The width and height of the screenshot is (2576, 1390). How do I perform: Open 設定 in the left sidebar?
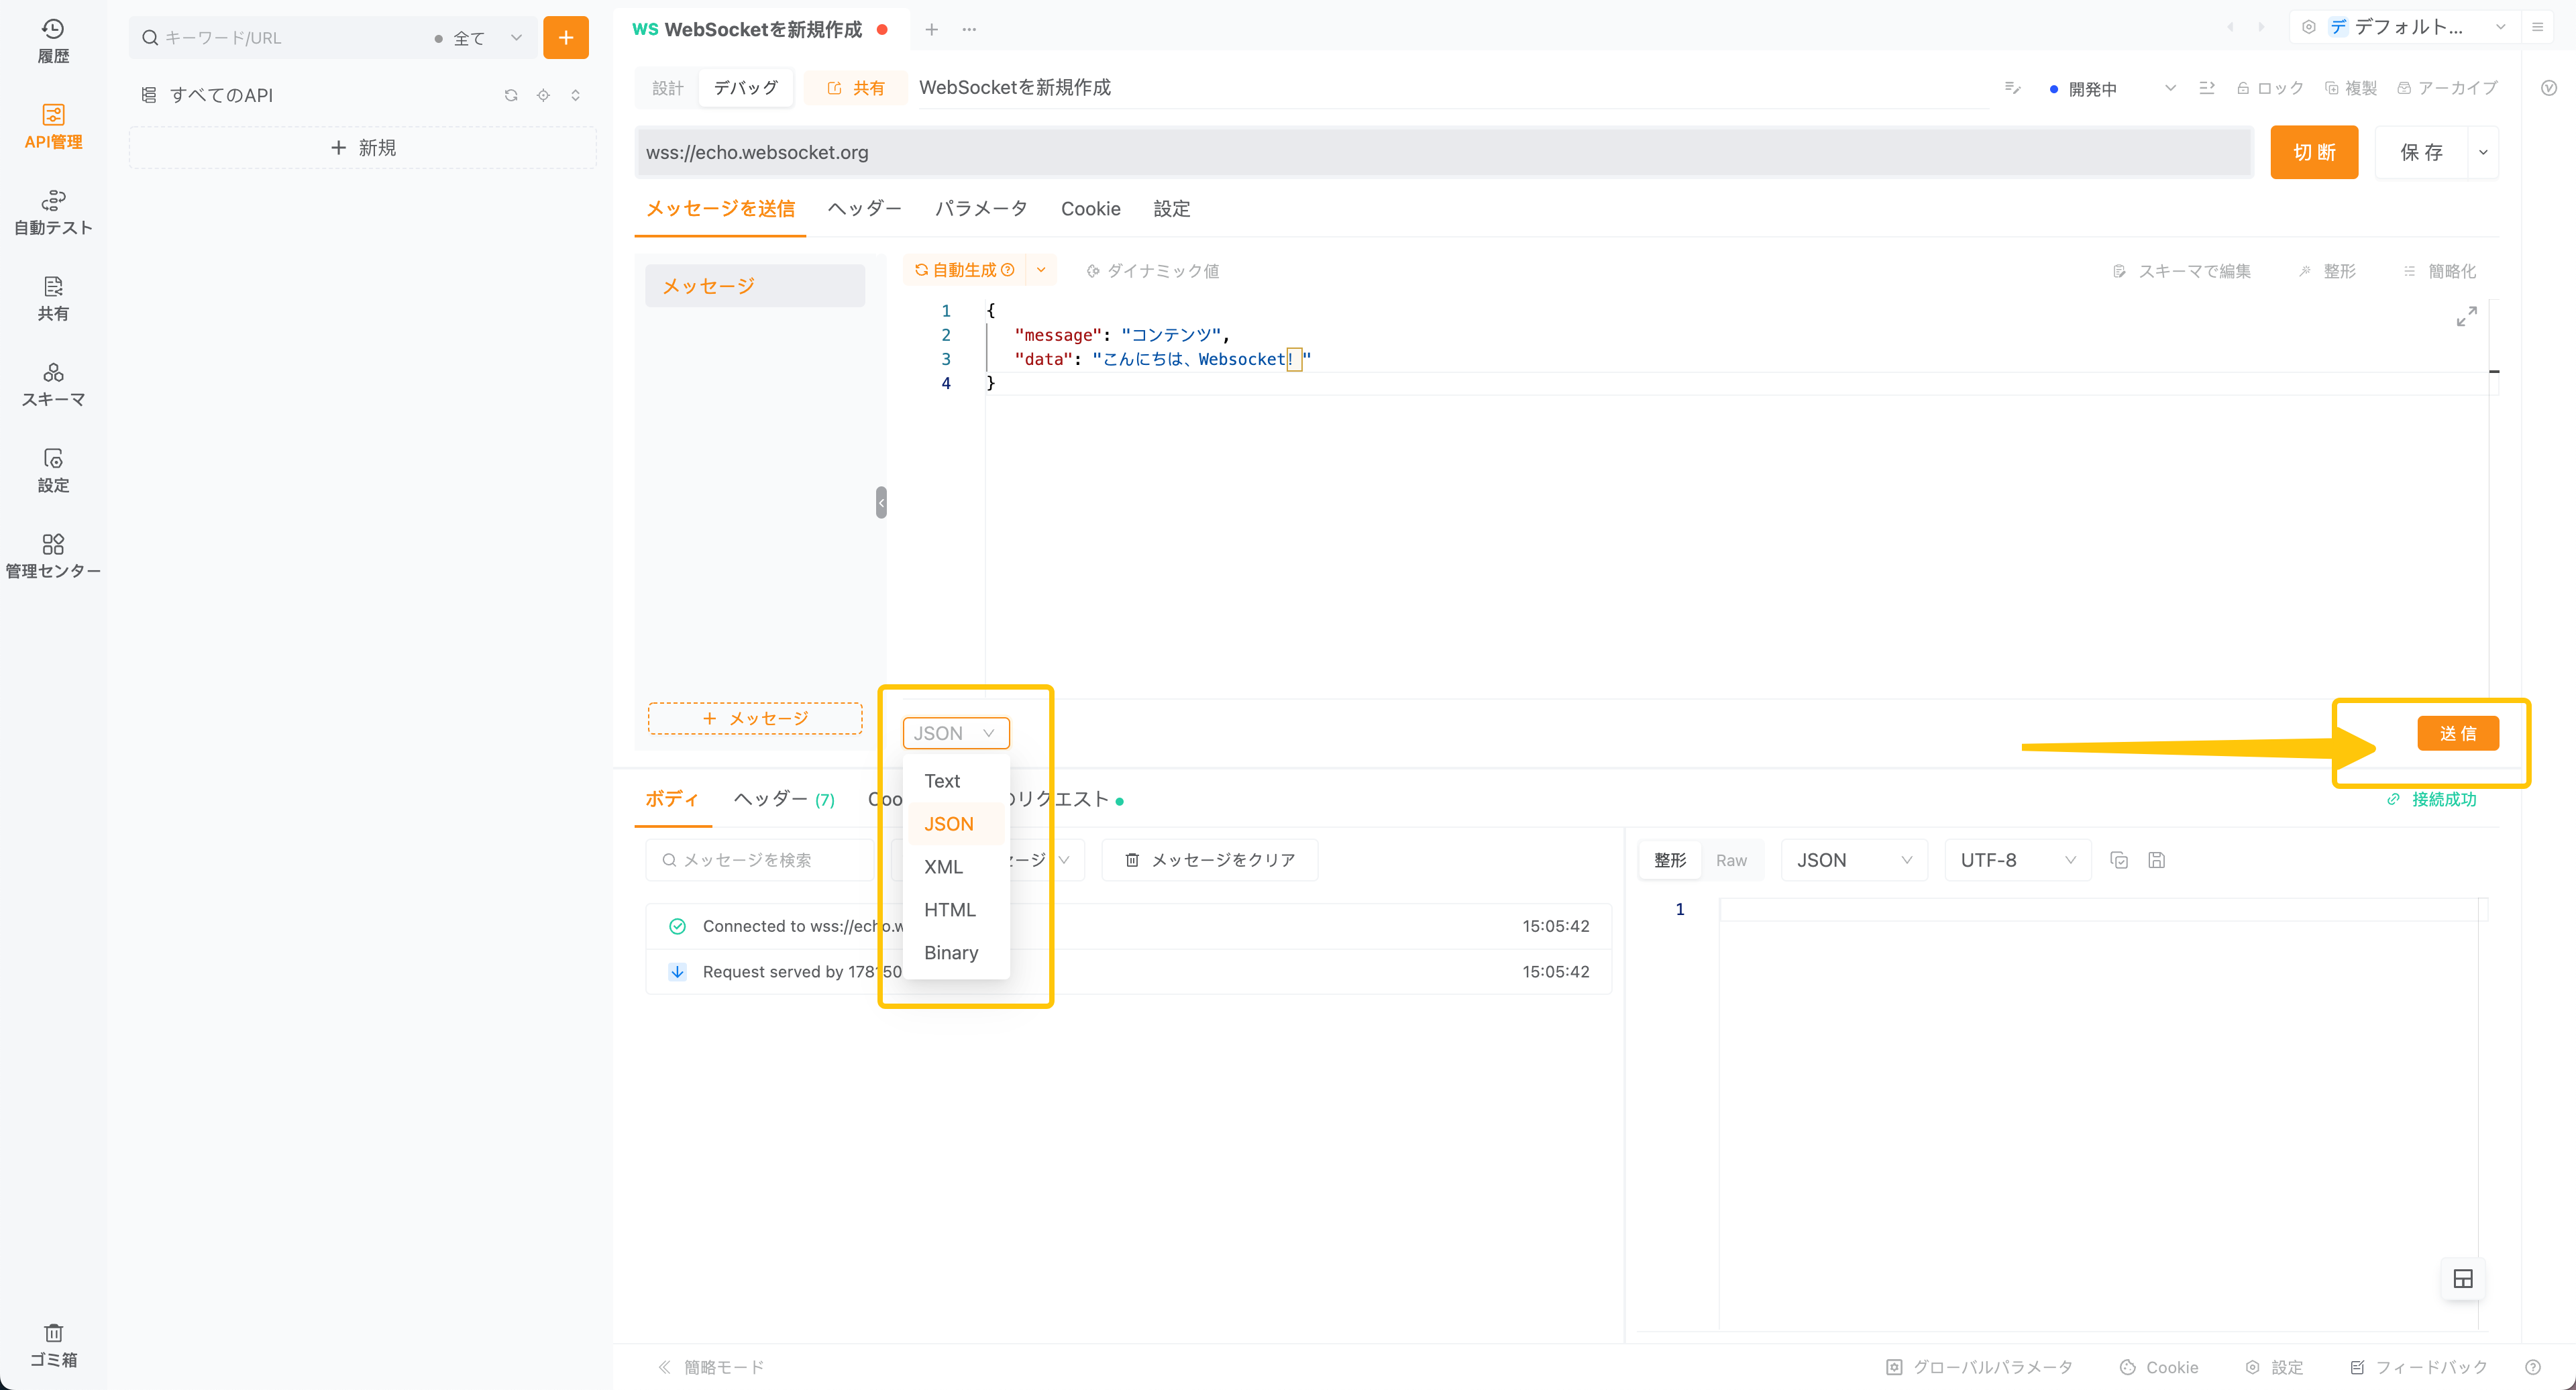click(53, 471)
